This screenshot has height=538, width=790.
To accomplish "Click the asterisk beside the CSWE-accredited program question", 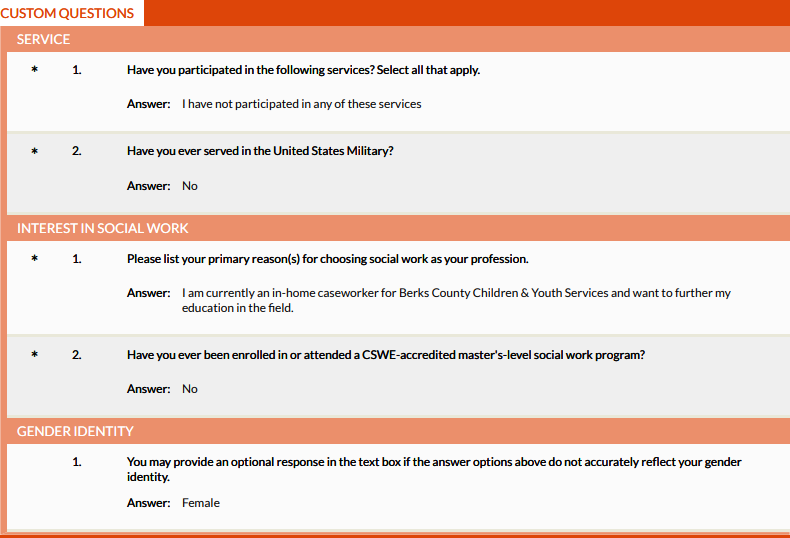I will [x=35, y=354].
